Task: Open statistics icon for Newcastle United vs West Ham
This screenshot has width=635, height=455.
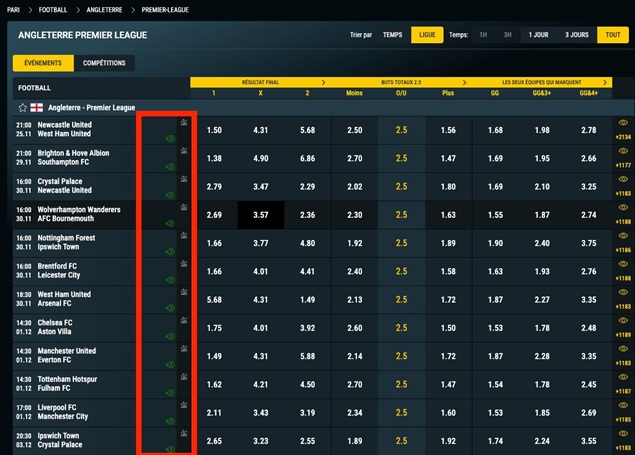Action: [184, 122]
